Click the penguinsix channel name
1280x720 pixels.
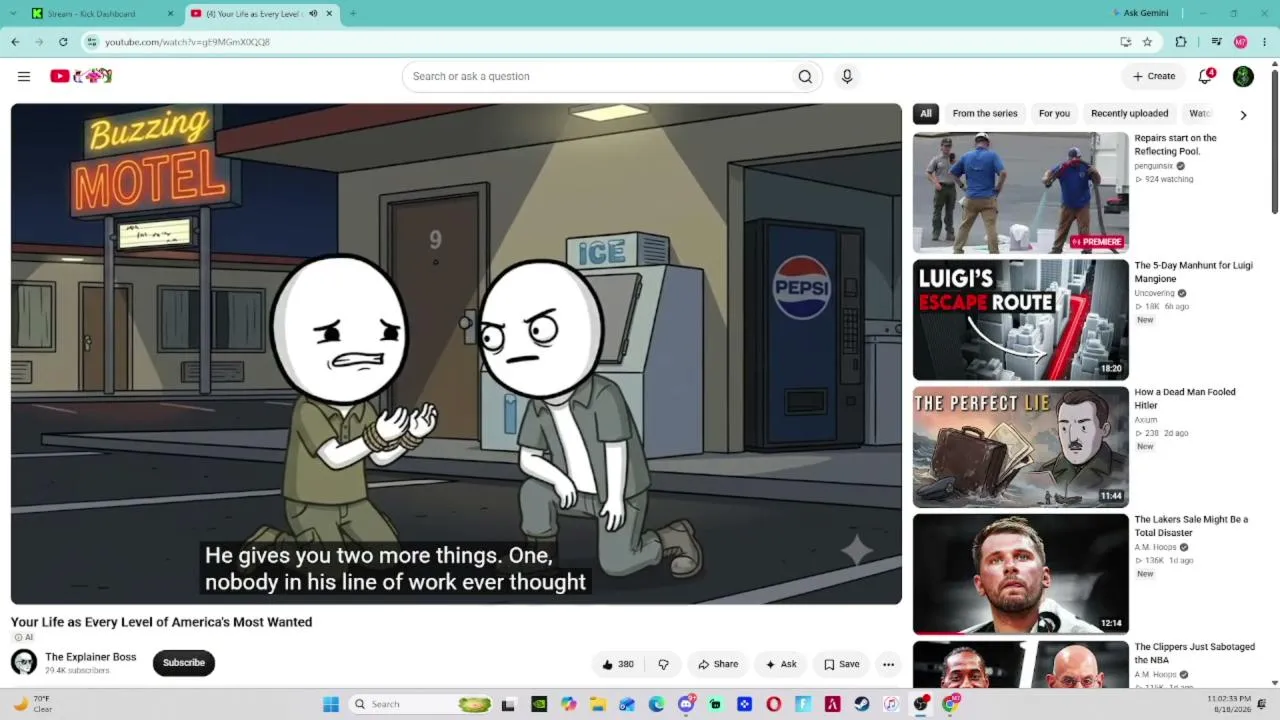pyautogui.click(x=1153, y=166)
